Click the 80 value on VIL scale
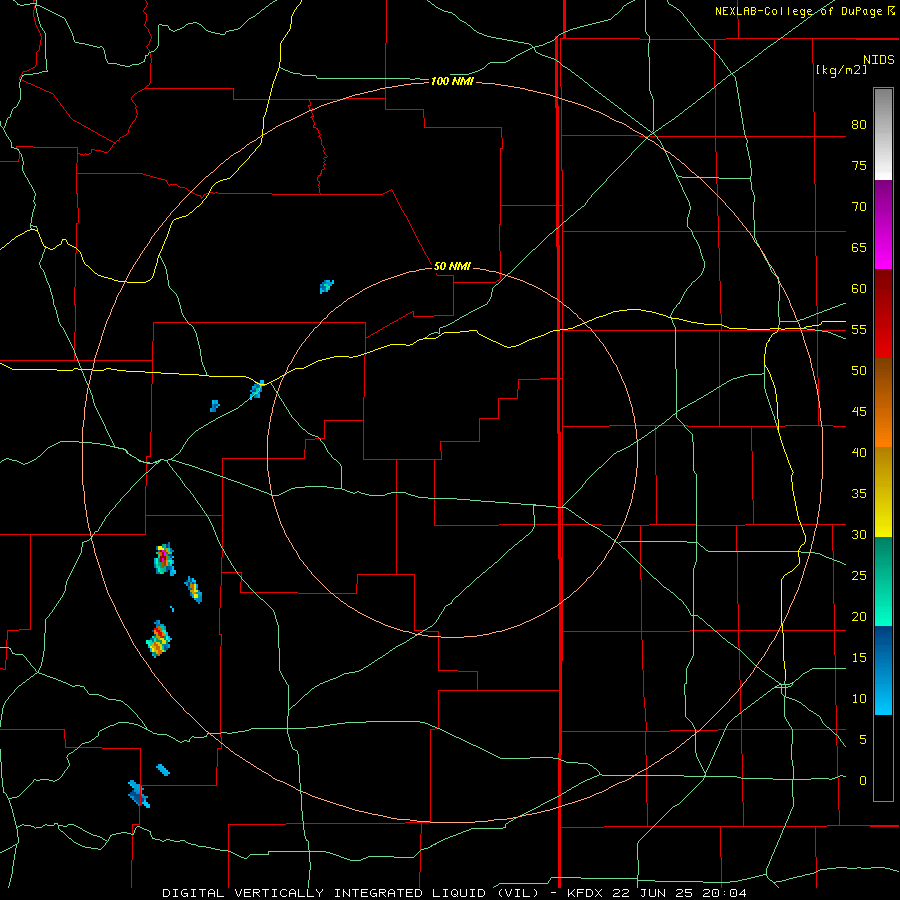The image size is (900, 900). pyautogui.click(x=859, y=125)
